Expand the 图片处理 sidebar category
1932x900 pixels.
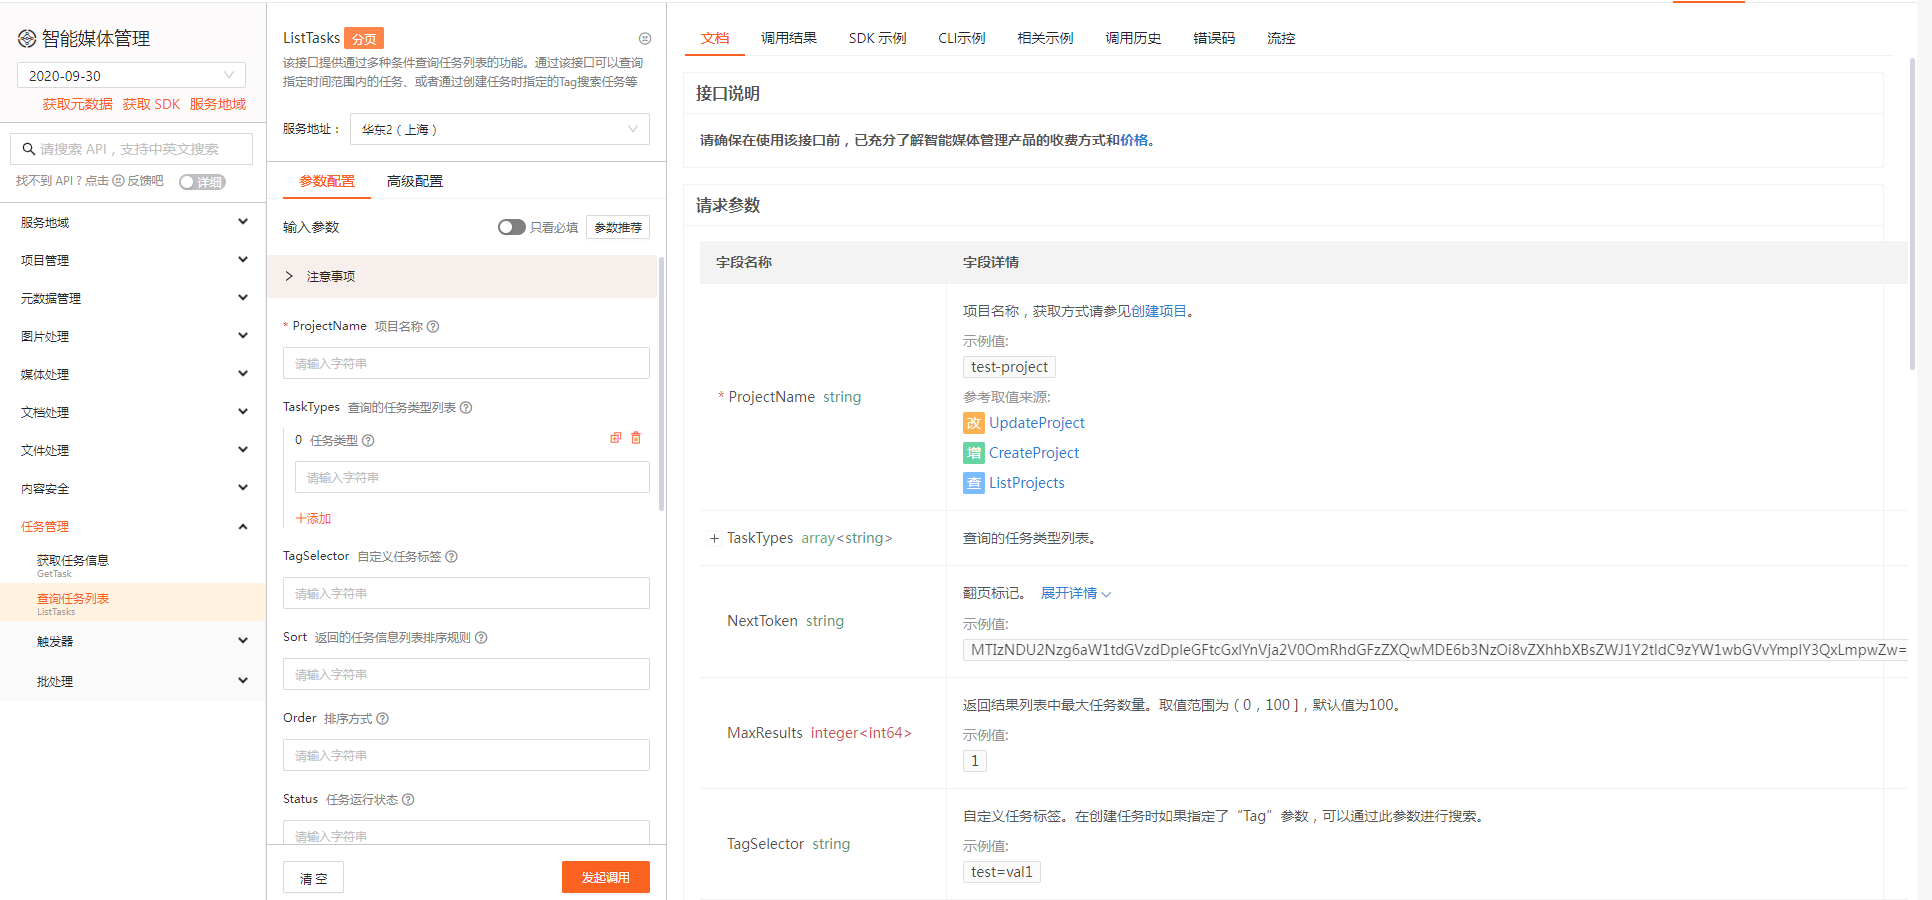[x=133, y=336]
